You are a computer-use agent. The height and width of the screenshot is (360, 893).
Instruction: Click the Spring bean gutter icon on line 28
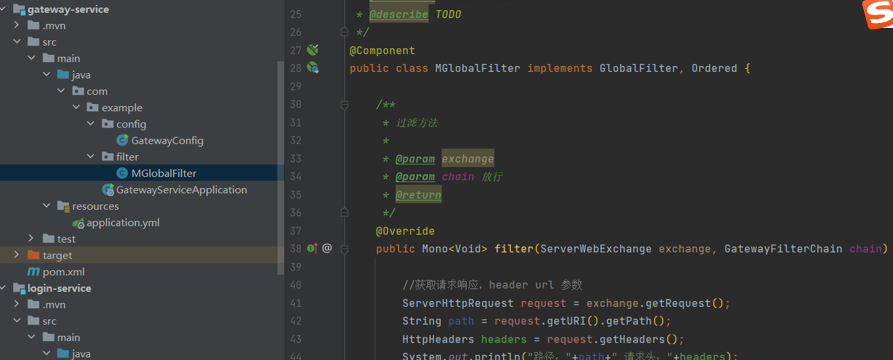coord(312,68)
